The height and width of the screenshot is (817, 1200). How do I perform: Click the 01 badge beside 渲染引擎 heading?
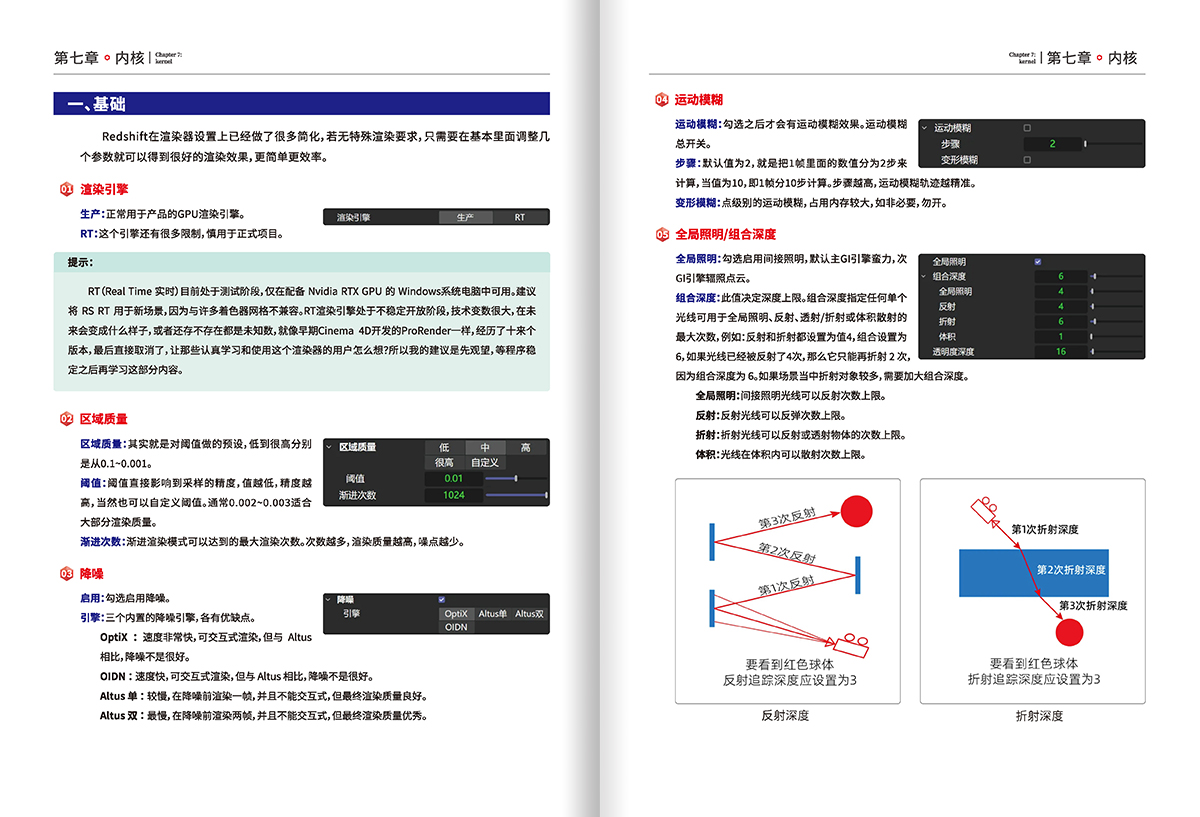click(x=66, y=189)
